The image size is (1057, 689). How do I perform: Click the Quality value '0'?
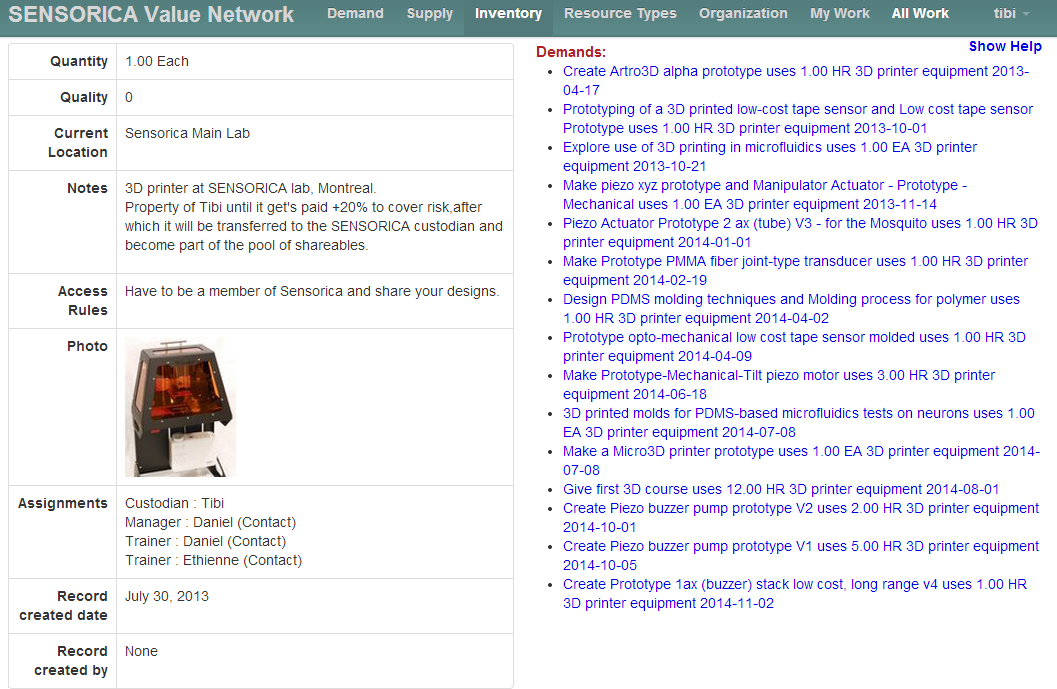click(129, 97)
